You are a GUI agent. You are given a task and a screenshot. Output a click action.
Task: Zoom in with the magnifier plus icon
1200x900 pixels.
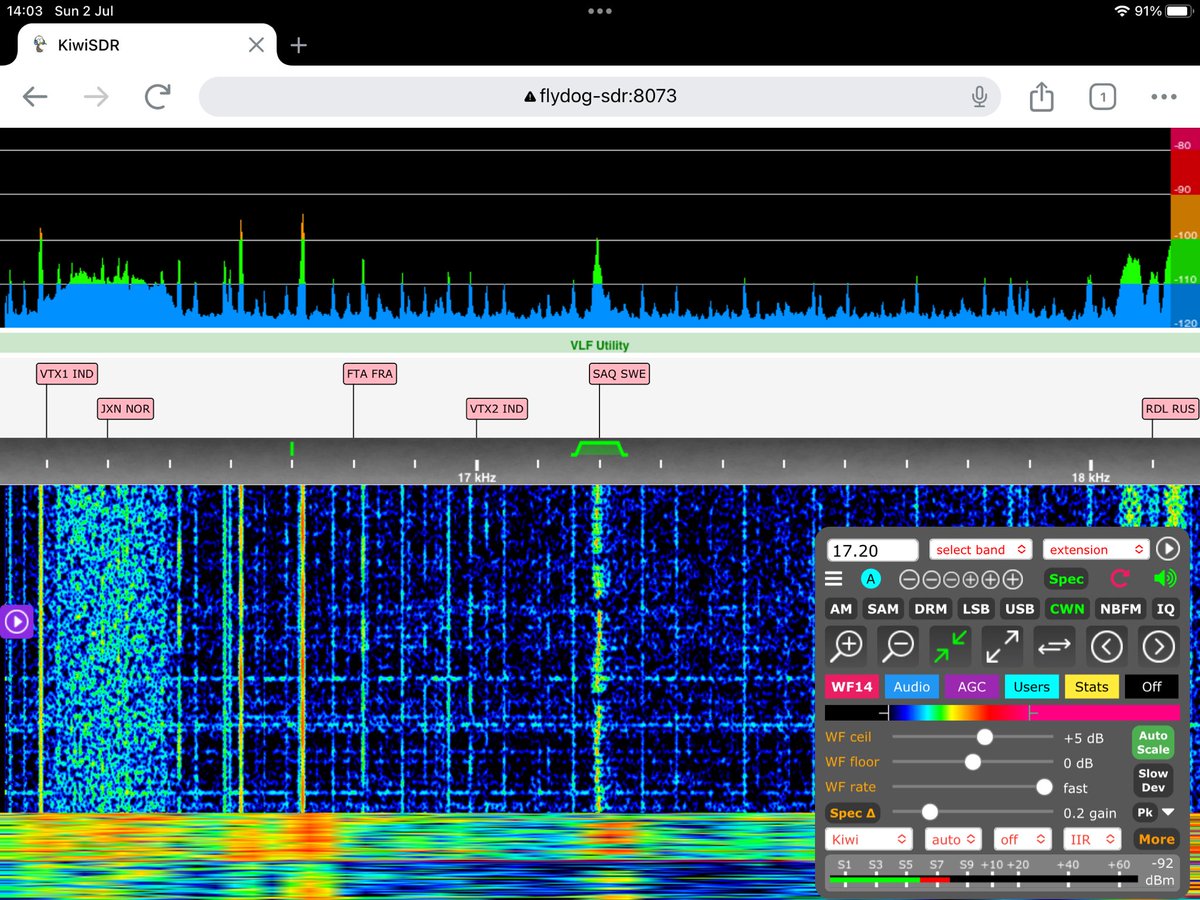848,646
